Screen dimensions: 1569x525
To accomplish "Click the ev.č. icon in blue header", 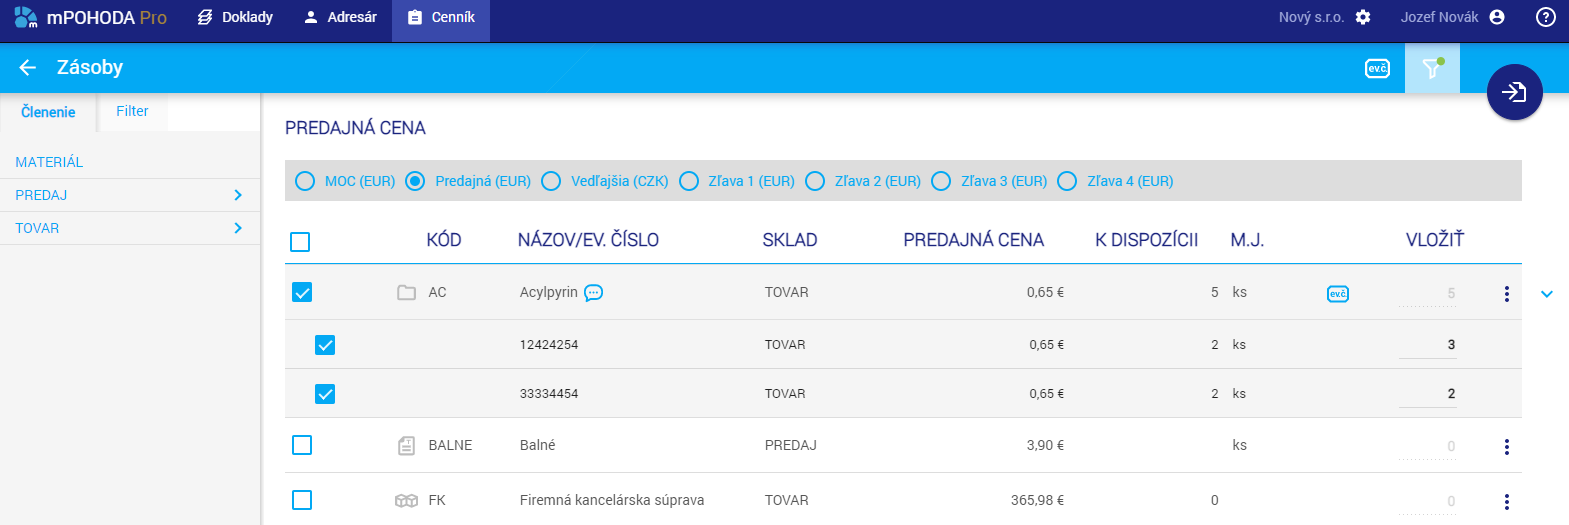I will coord(1377,68).
